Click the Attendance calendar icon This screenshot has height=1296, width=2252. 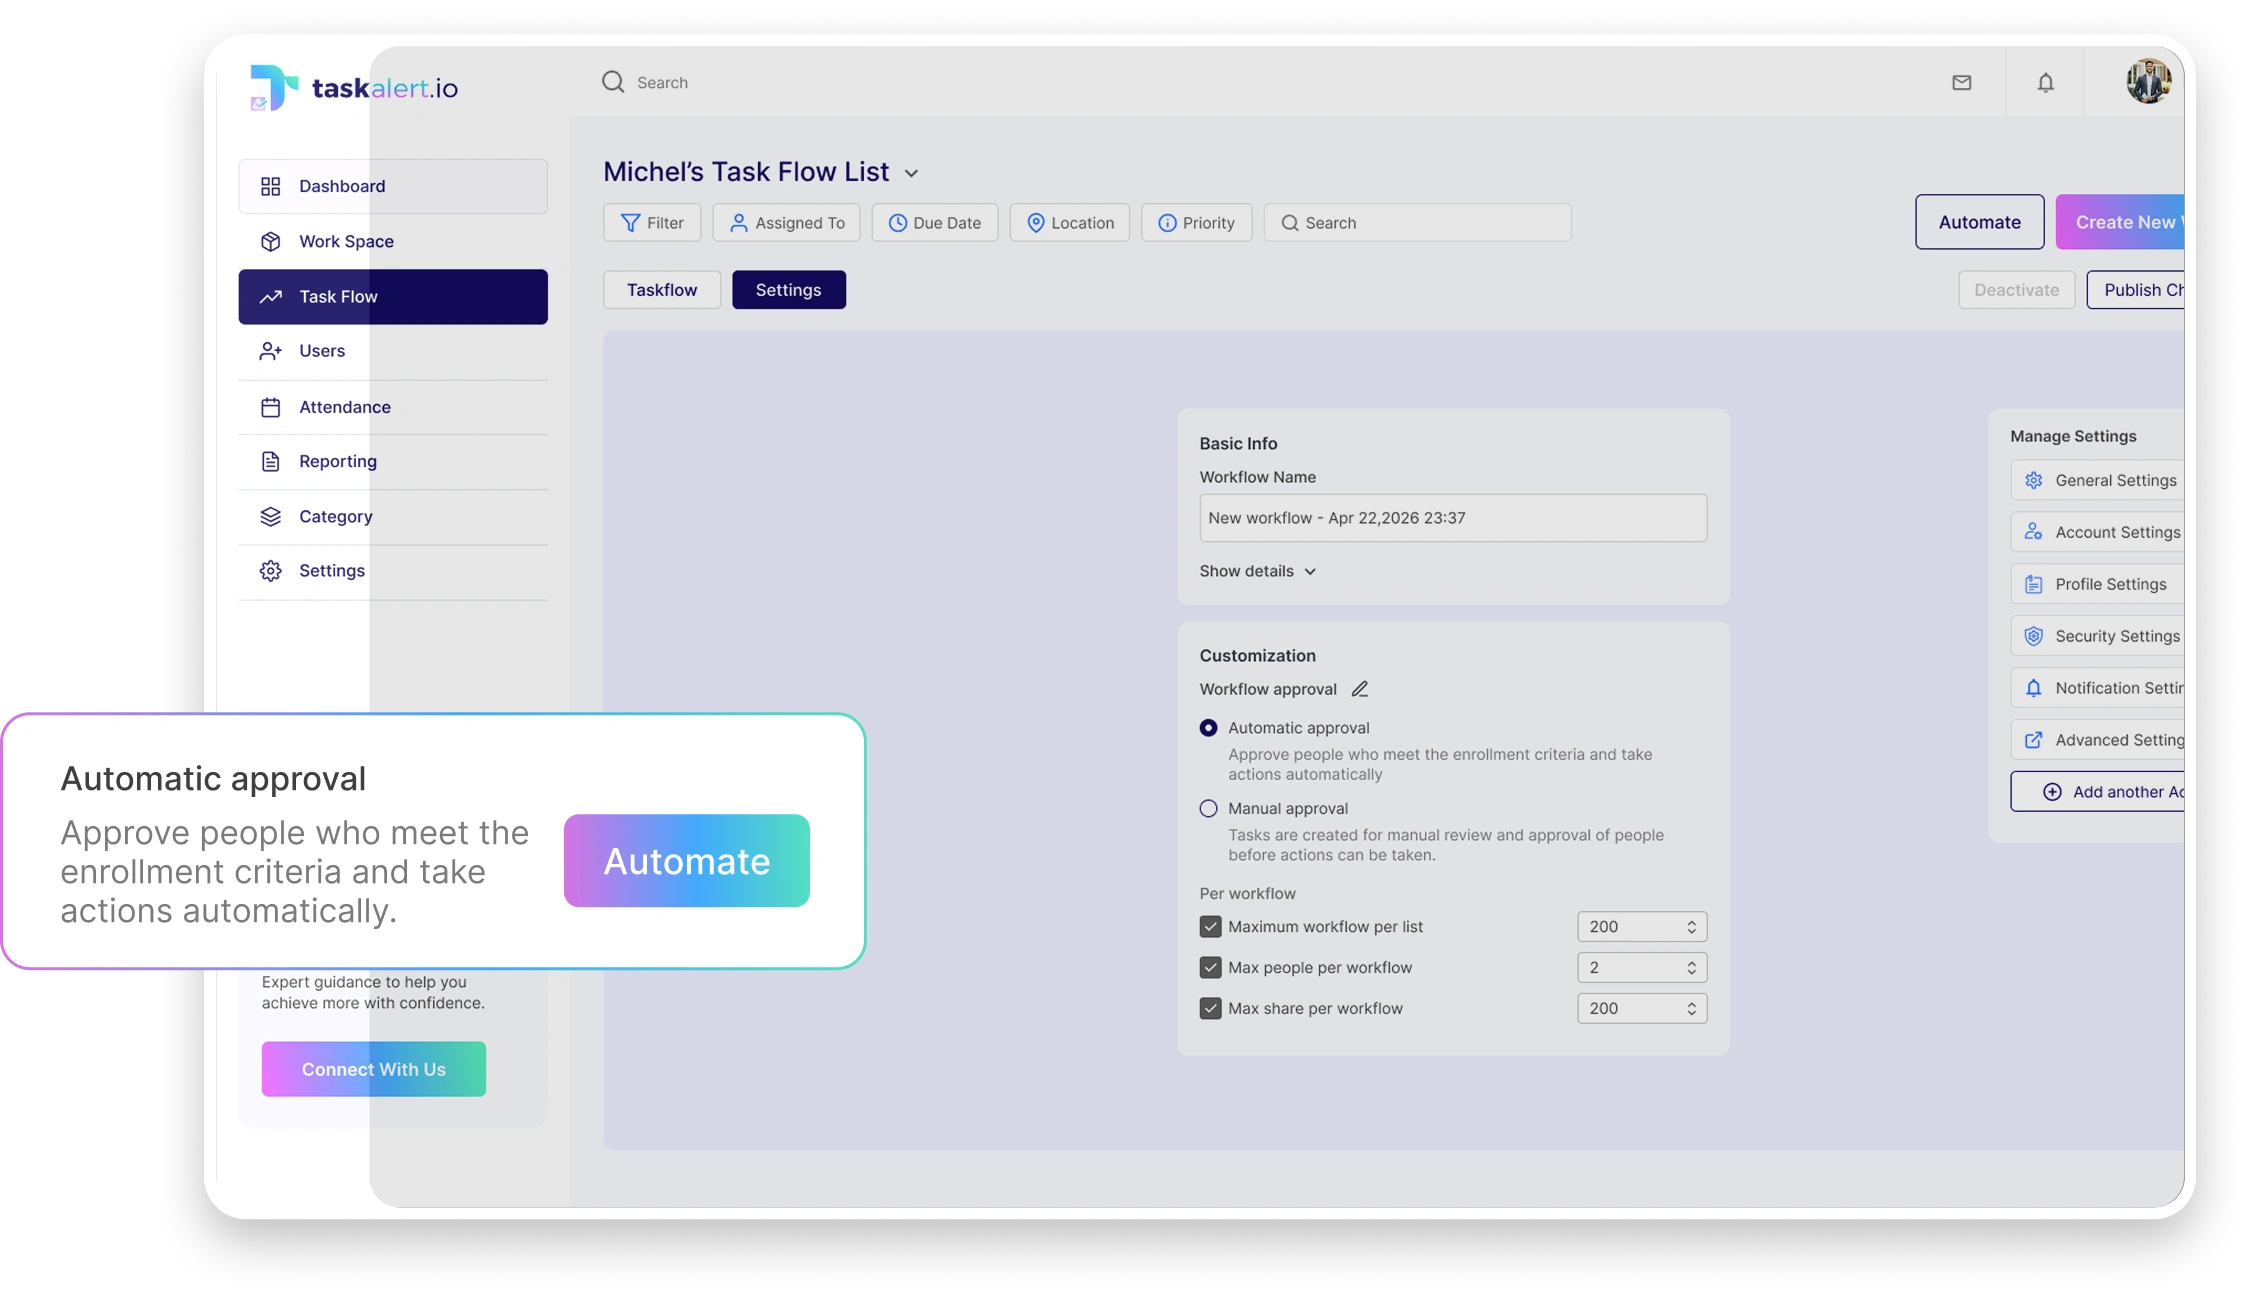coord(270,407)
